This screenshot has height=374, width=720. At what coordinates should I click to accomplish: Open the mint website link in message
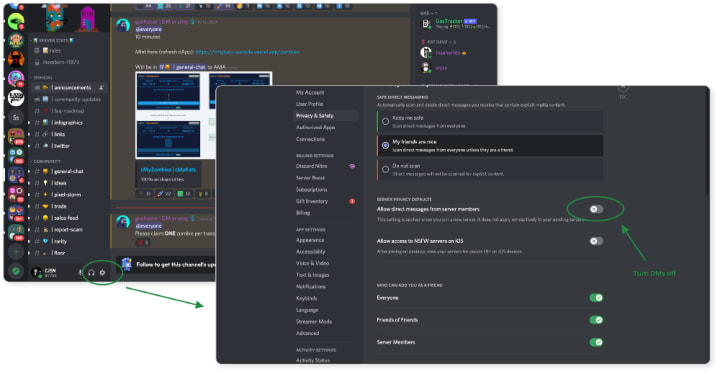(248, 52)
